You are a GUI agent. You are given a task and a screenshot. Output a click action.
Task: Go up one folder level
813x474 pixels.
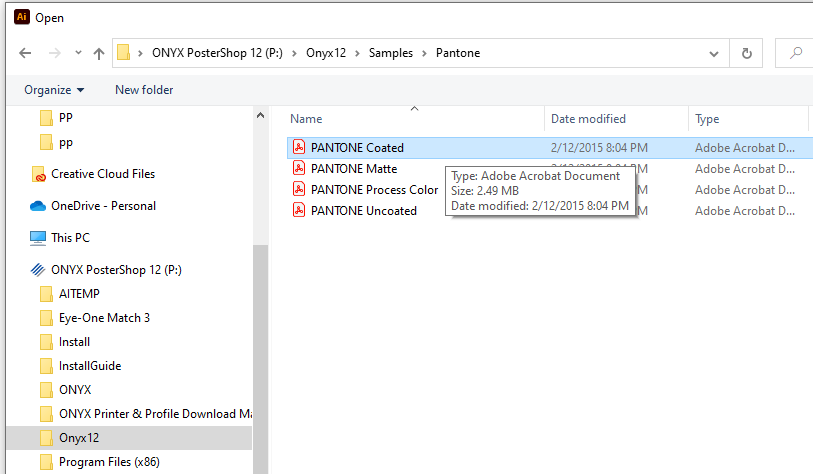point(99,53)
